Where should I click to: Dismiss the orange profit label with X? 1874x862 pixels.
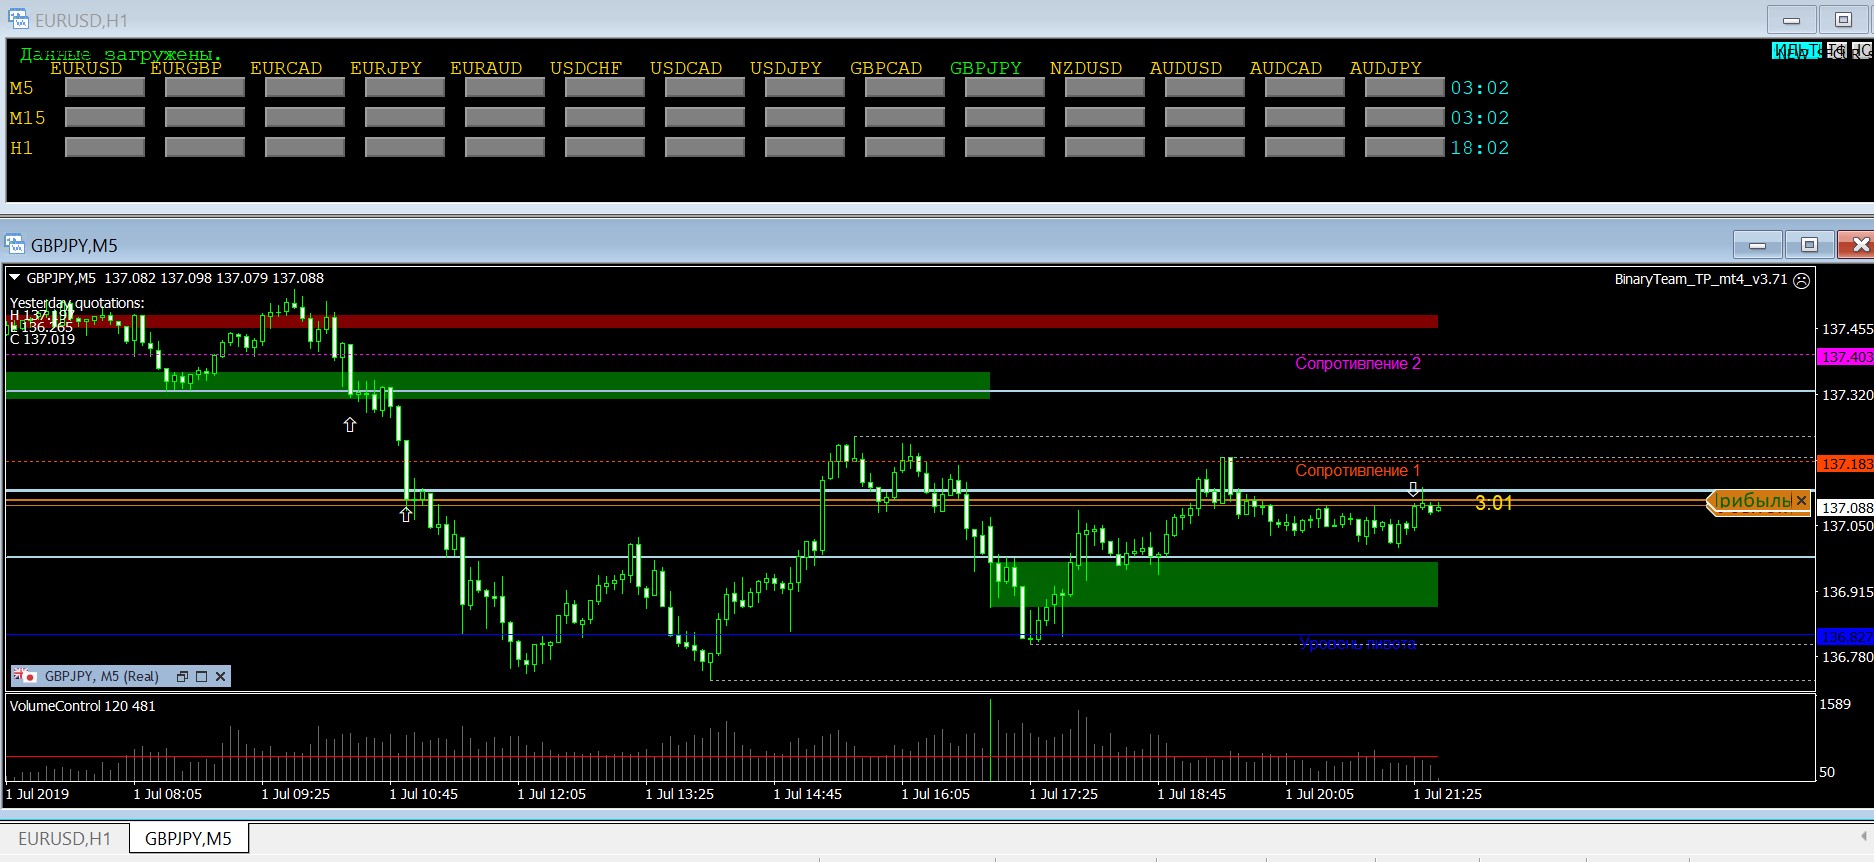coord(1801,501)
